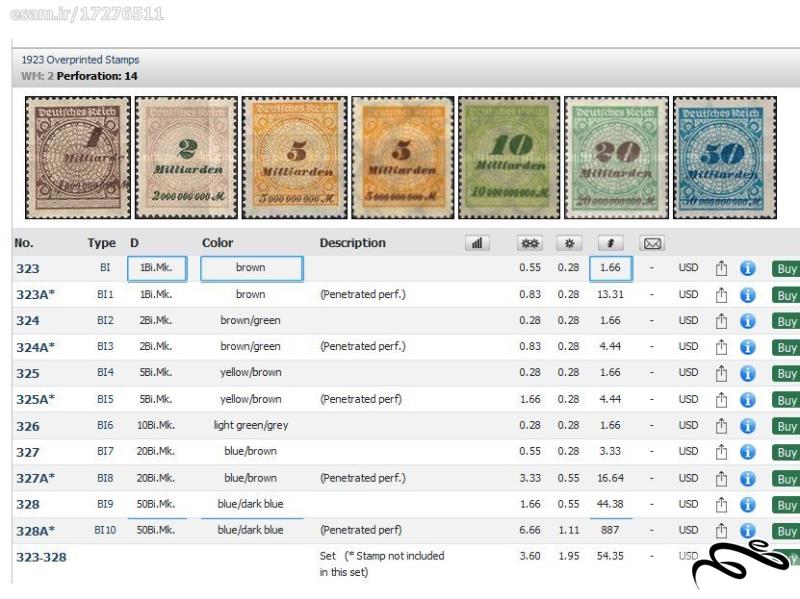The height and width of the screenshot is (599, 800).
Task: Click the "Type" column header
Action: (102, 243)
